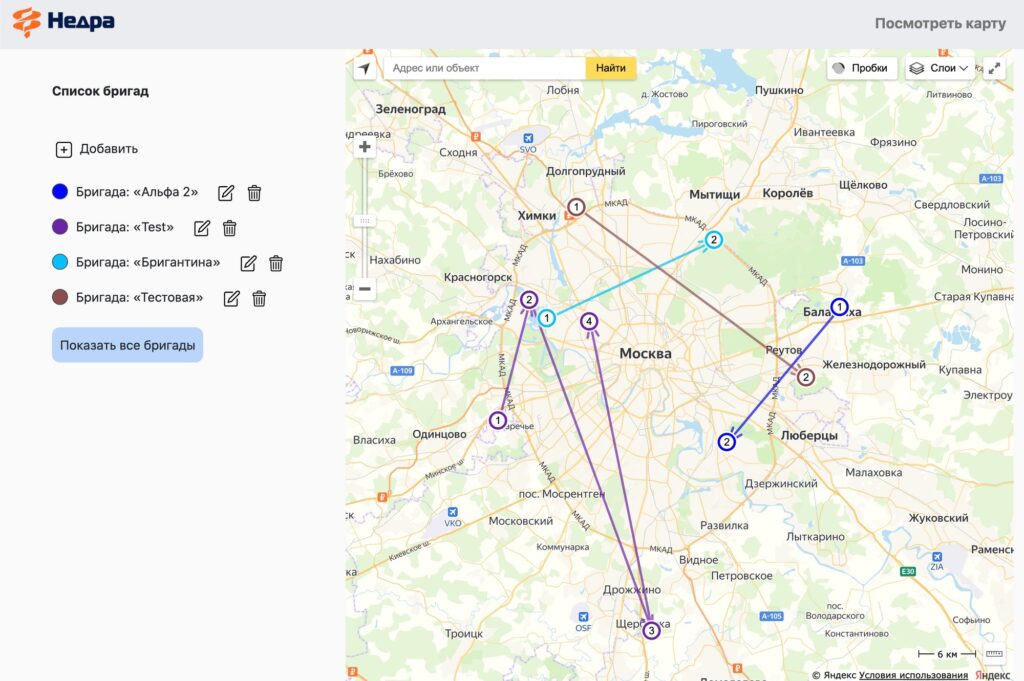Click purple marker 2 near Красногорск
Screen dimensions: 1024x681
click(x=529, y=300)
